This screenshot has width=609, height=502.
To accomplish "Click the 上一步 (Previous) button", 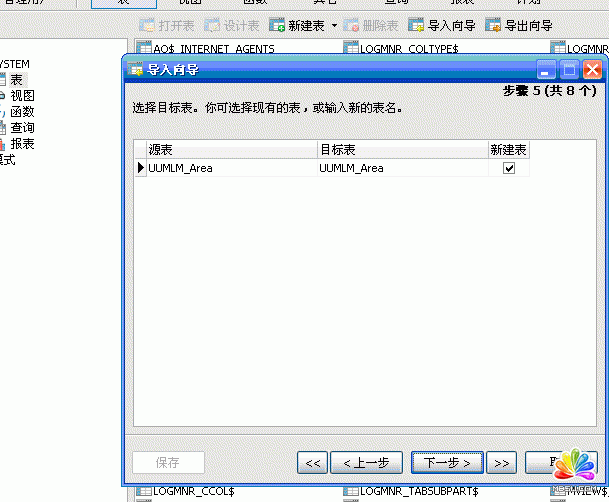I will click(366, 462).
